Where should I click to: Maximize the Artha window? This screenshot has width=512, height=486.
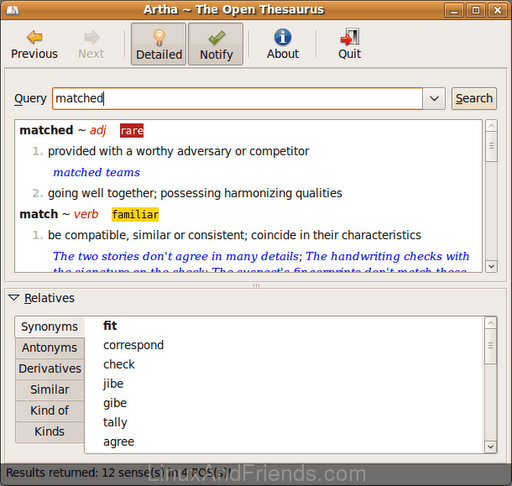(x=476, y=10)
